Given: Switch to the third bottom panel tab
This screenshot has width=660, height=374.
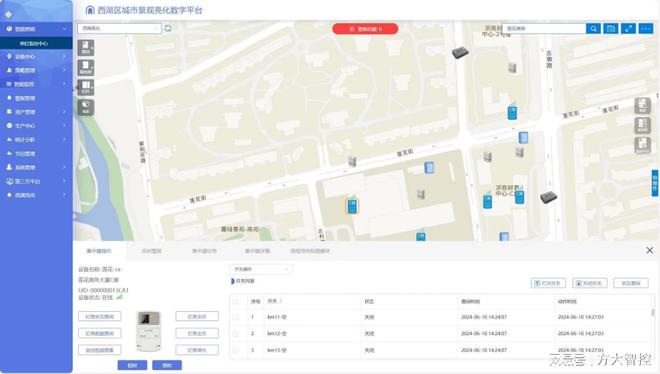Looking at the screenshot, I should coord(205,251).
